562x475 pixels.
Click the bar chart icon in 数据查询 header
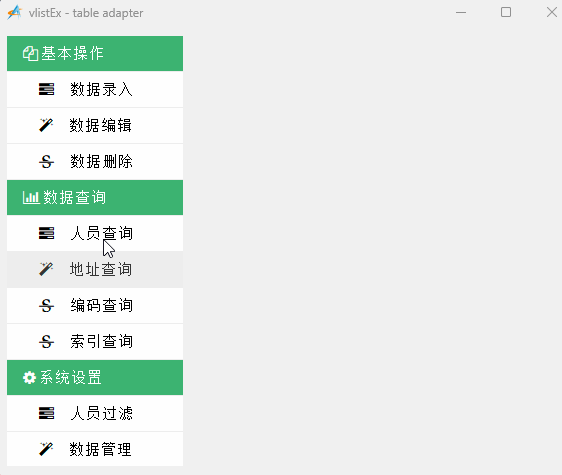(31, 198)
